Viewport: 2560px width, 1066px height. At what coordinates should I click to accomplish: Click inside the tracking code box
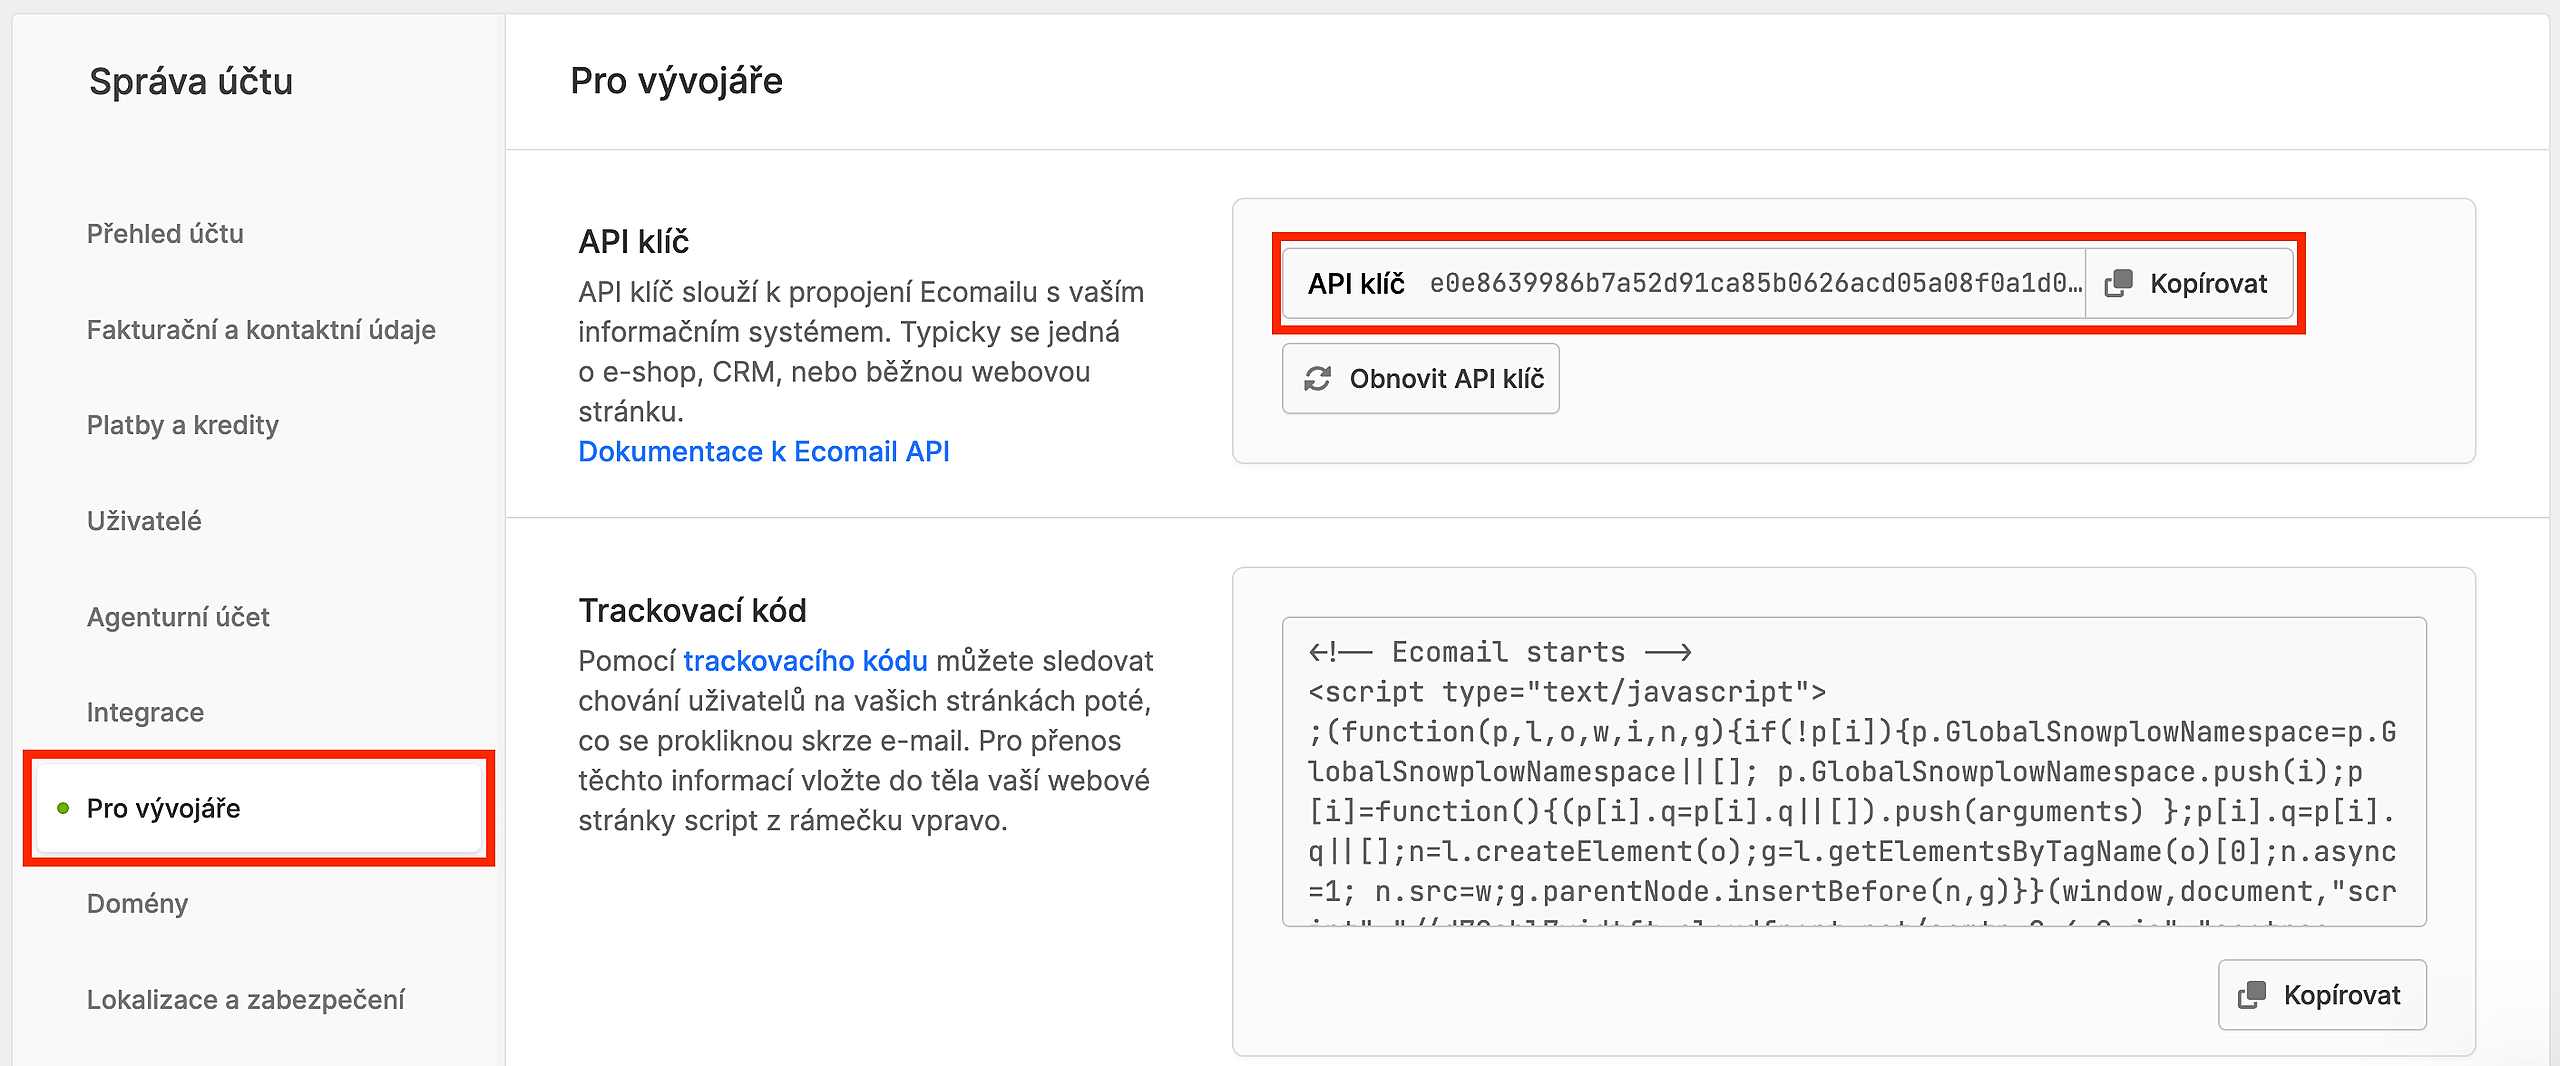1853,772
